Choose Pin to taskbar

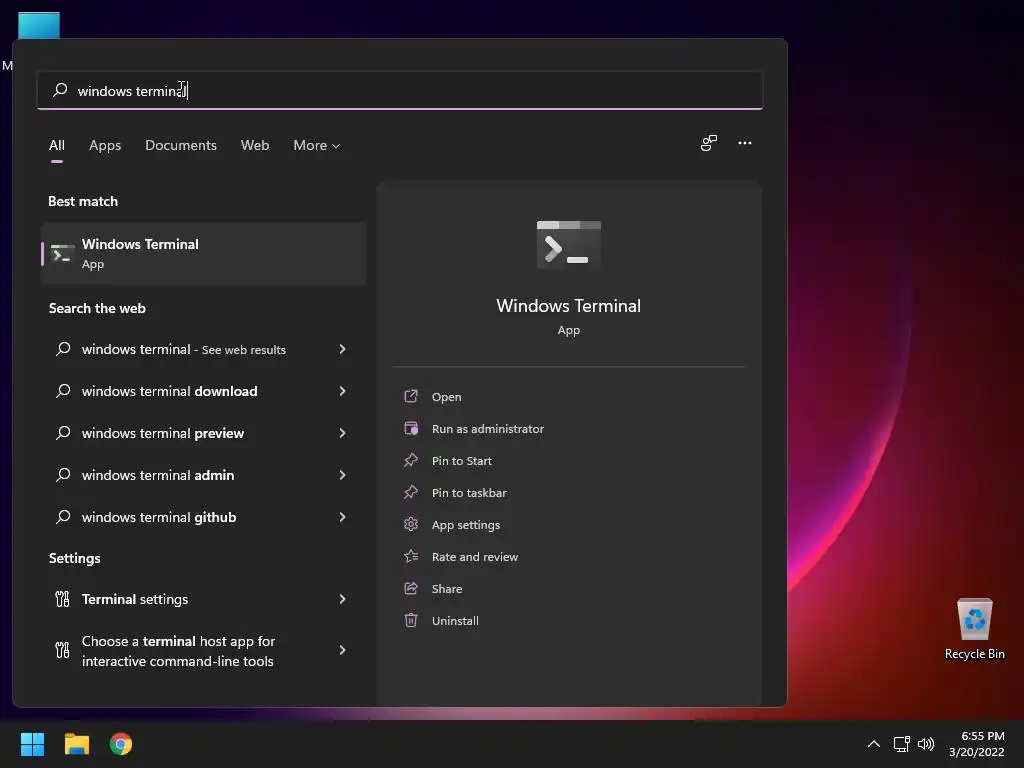tap(469, 493)
